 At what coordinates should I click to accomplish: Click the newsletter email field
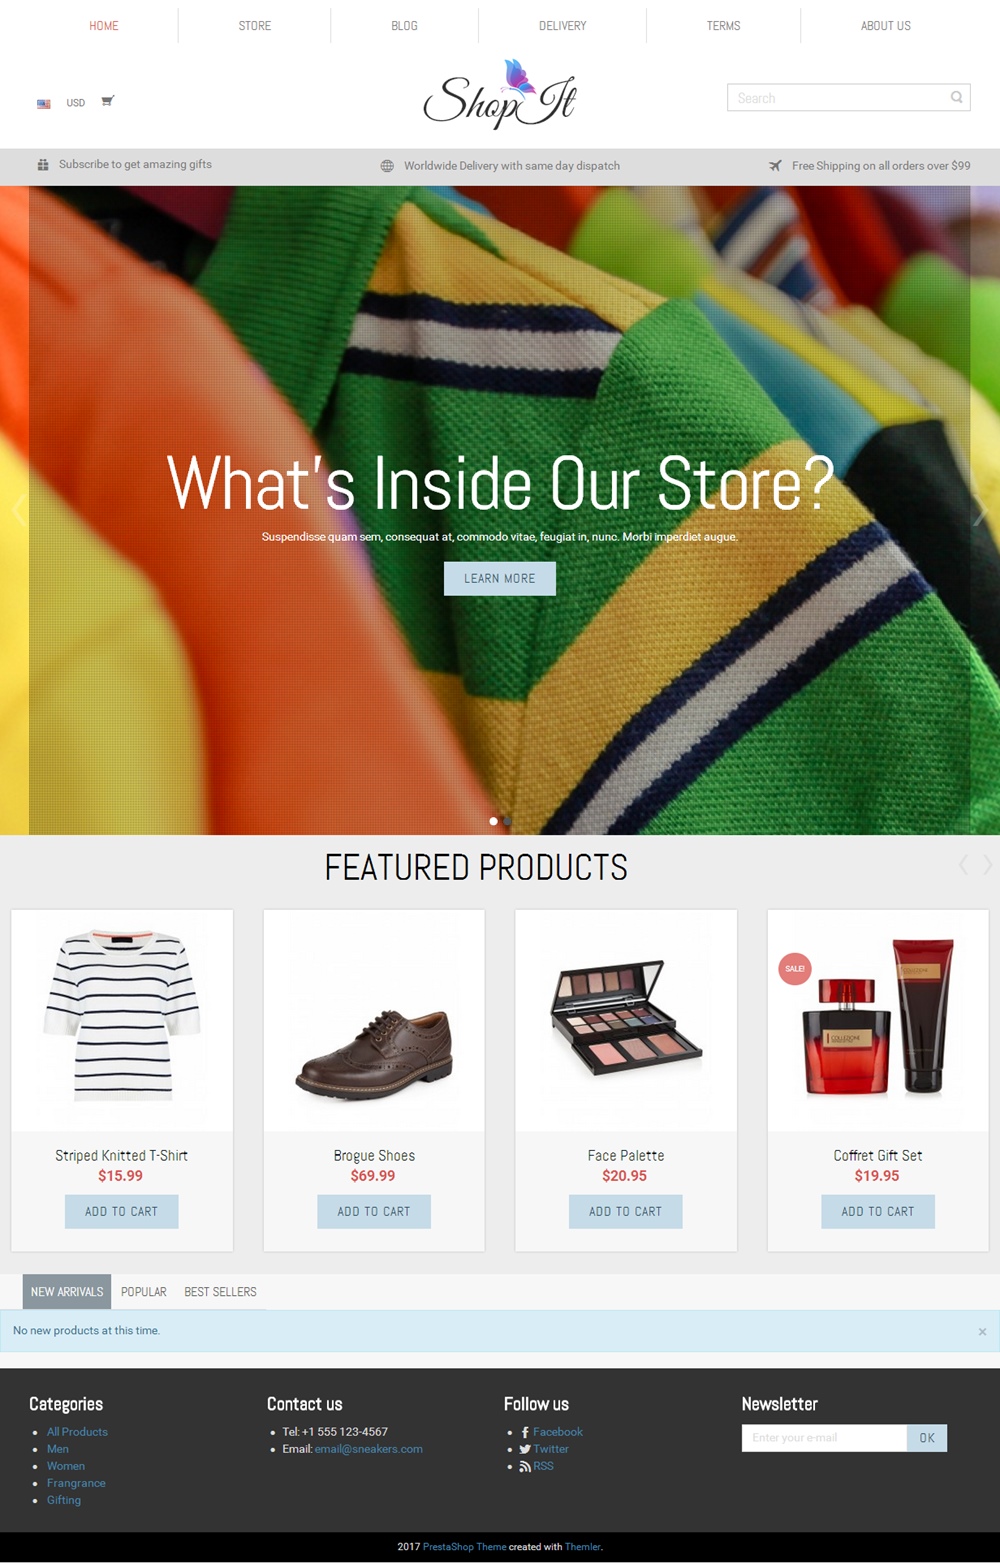824,1438
